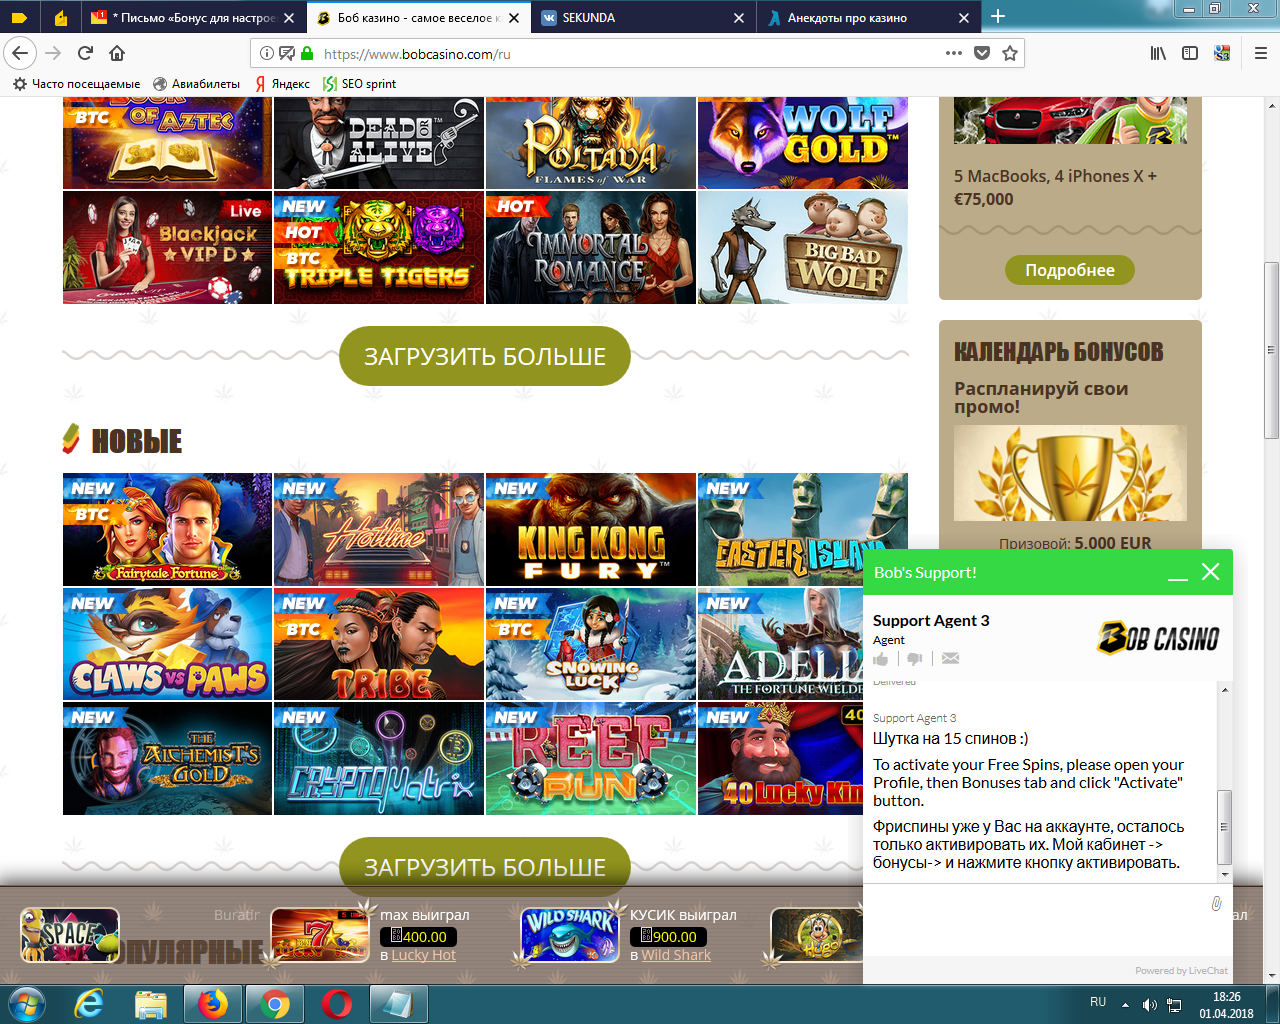This screenshot has width=1280, height=1024.
Task: Click the RU language indicator
Action: (x=1098, y=1002)
